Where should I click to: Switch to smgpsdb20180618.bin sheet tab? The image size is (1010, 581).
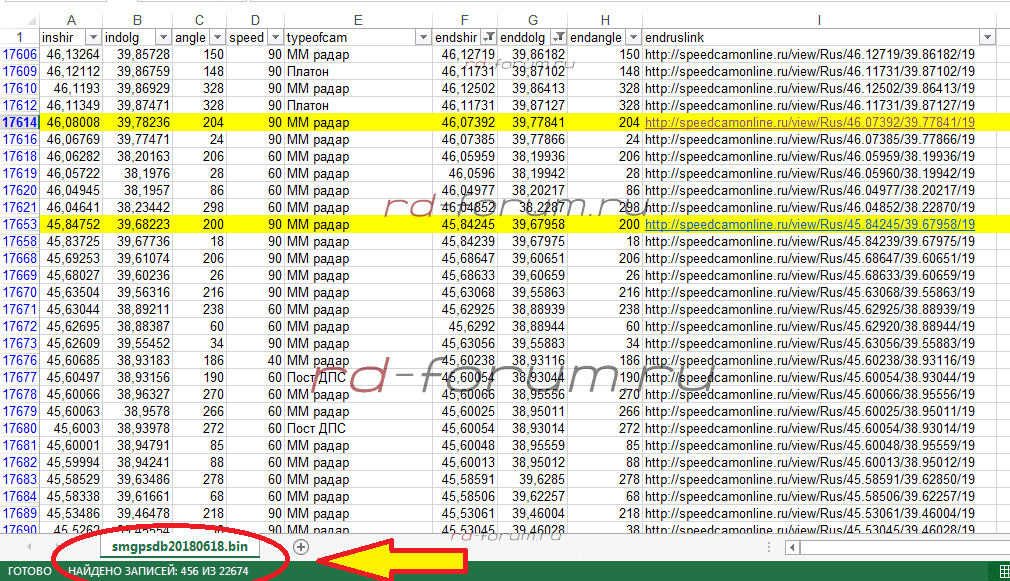[180, 547]
